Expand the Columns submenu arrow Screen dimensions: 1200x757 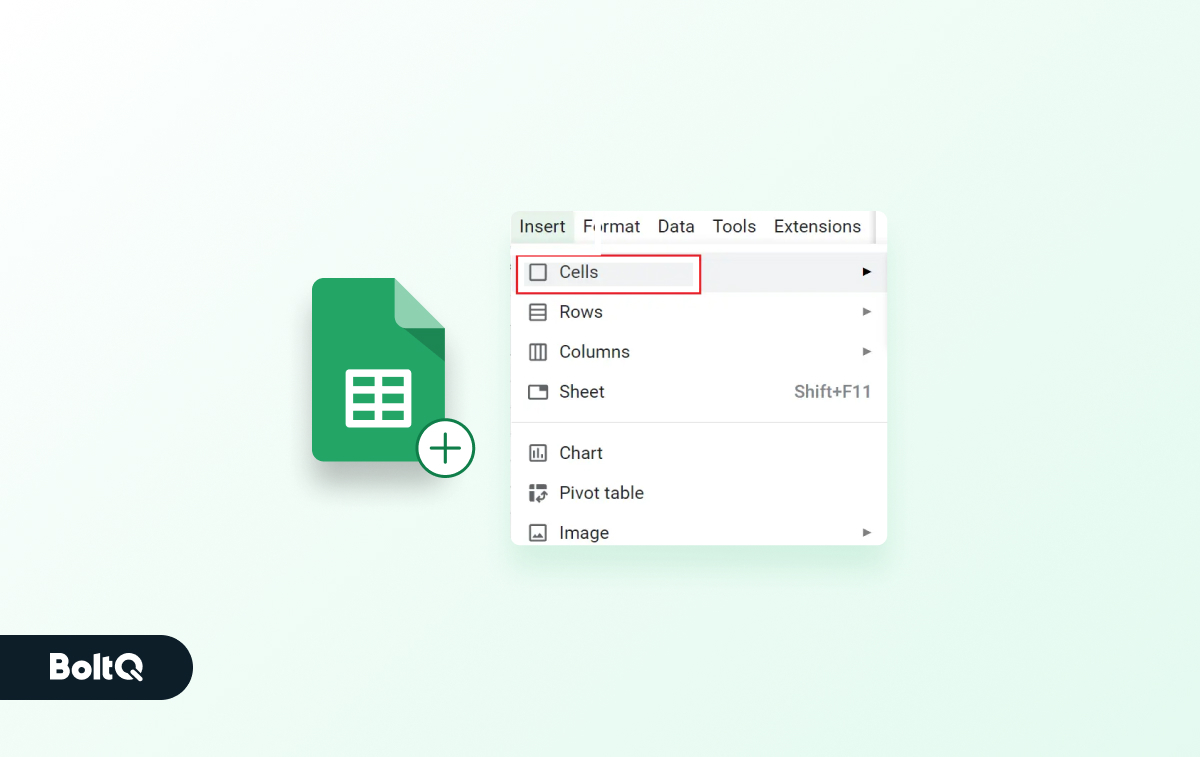867,352
